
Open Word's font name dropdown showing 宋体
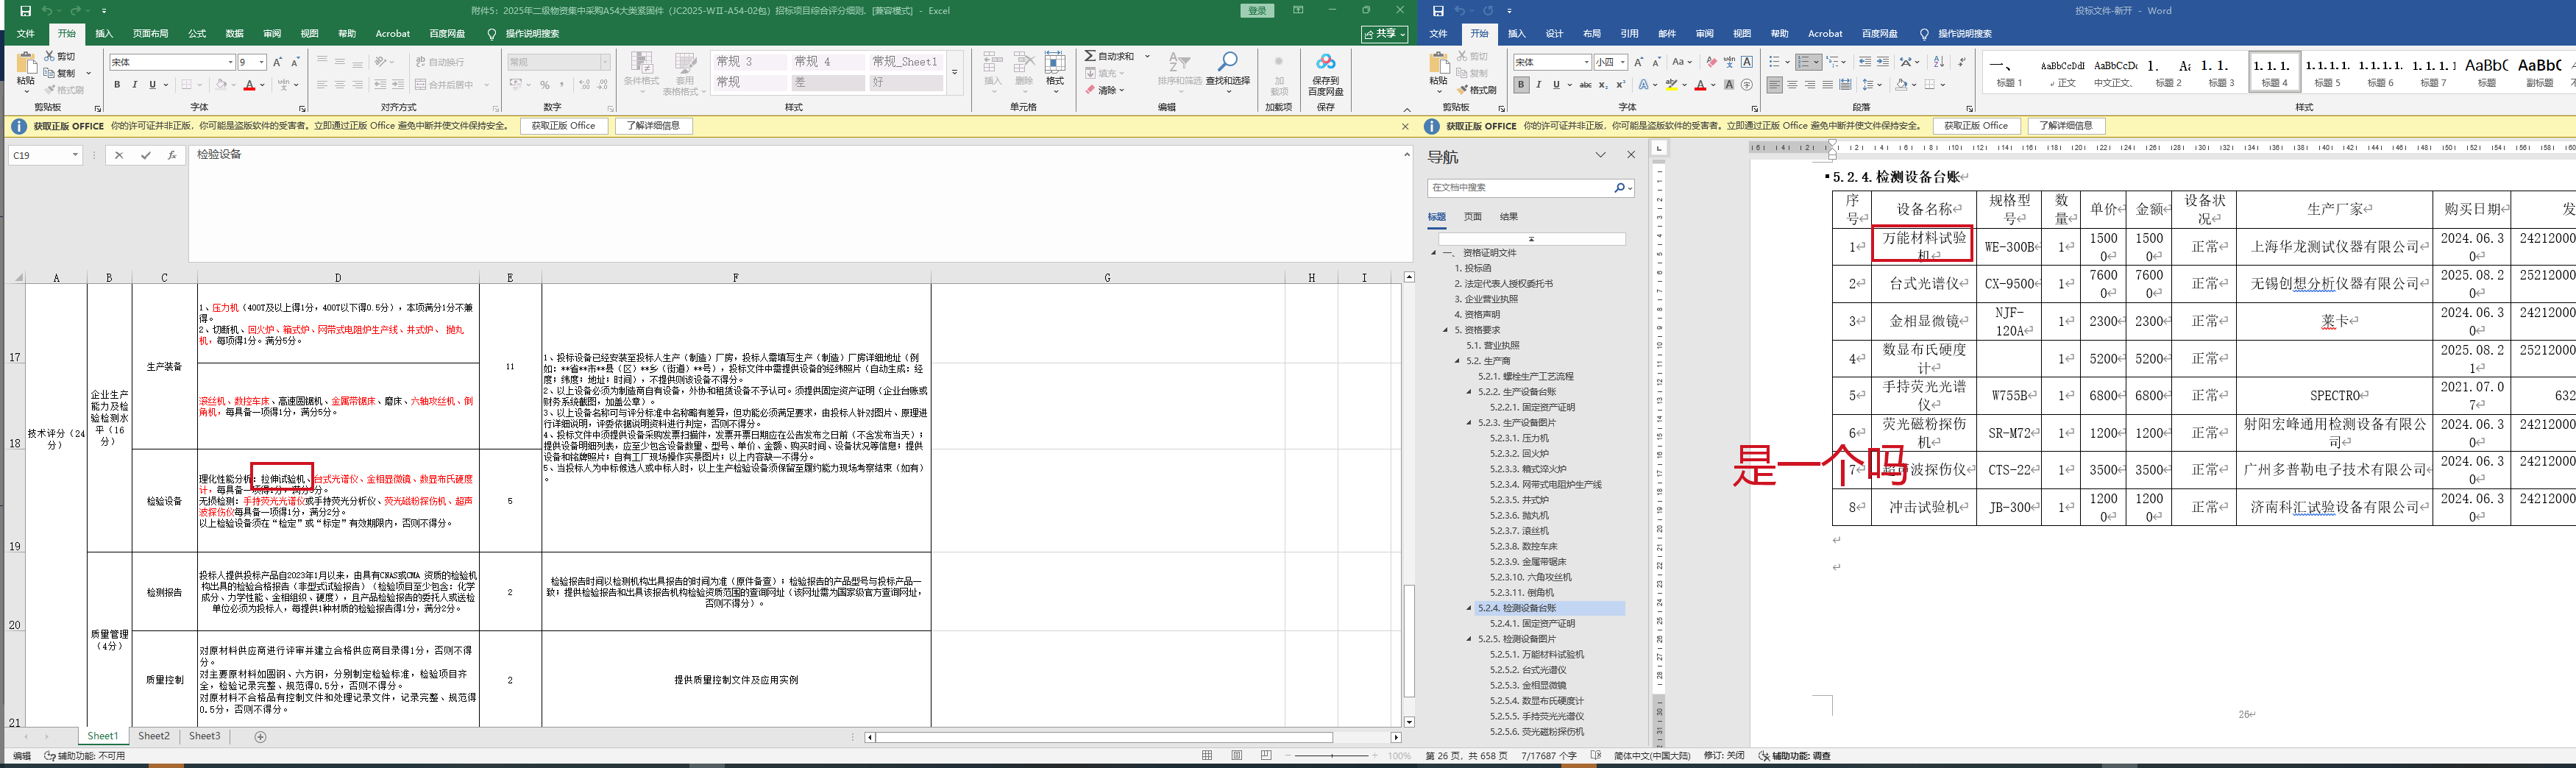click(1586, 62)
